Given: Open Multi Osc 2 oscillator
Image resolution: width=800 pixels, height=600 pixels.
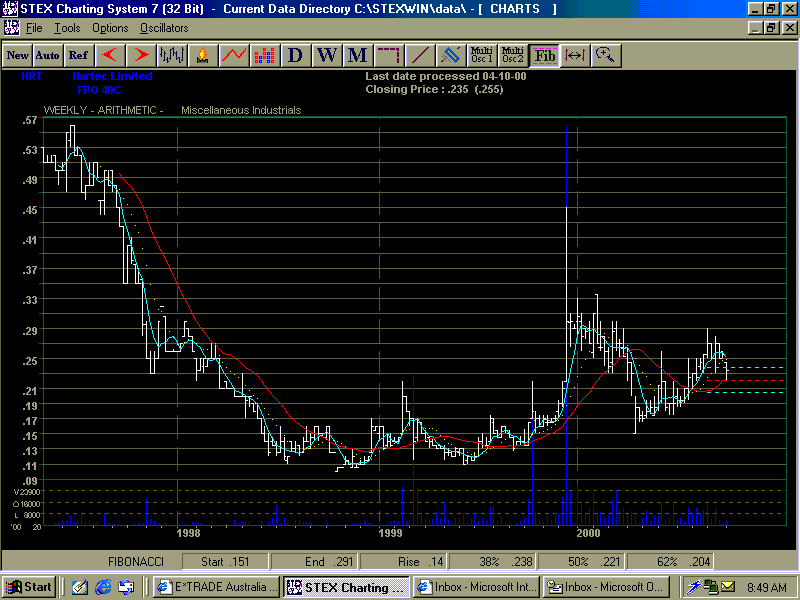Looking at the screenshot, I should pos(513,55).
